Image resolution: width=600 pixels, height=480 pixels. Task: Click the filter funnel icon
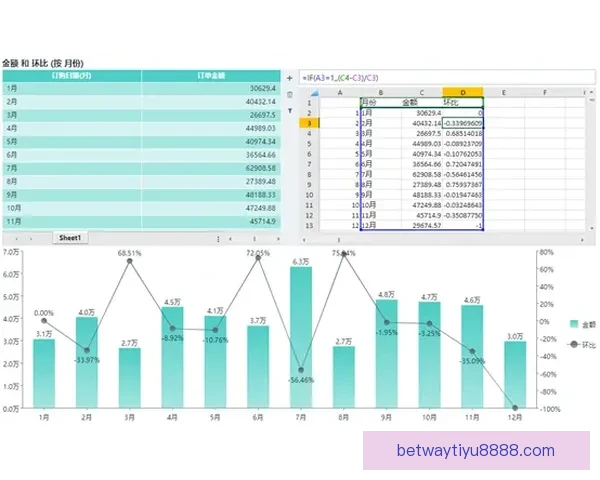pos(290,111)
